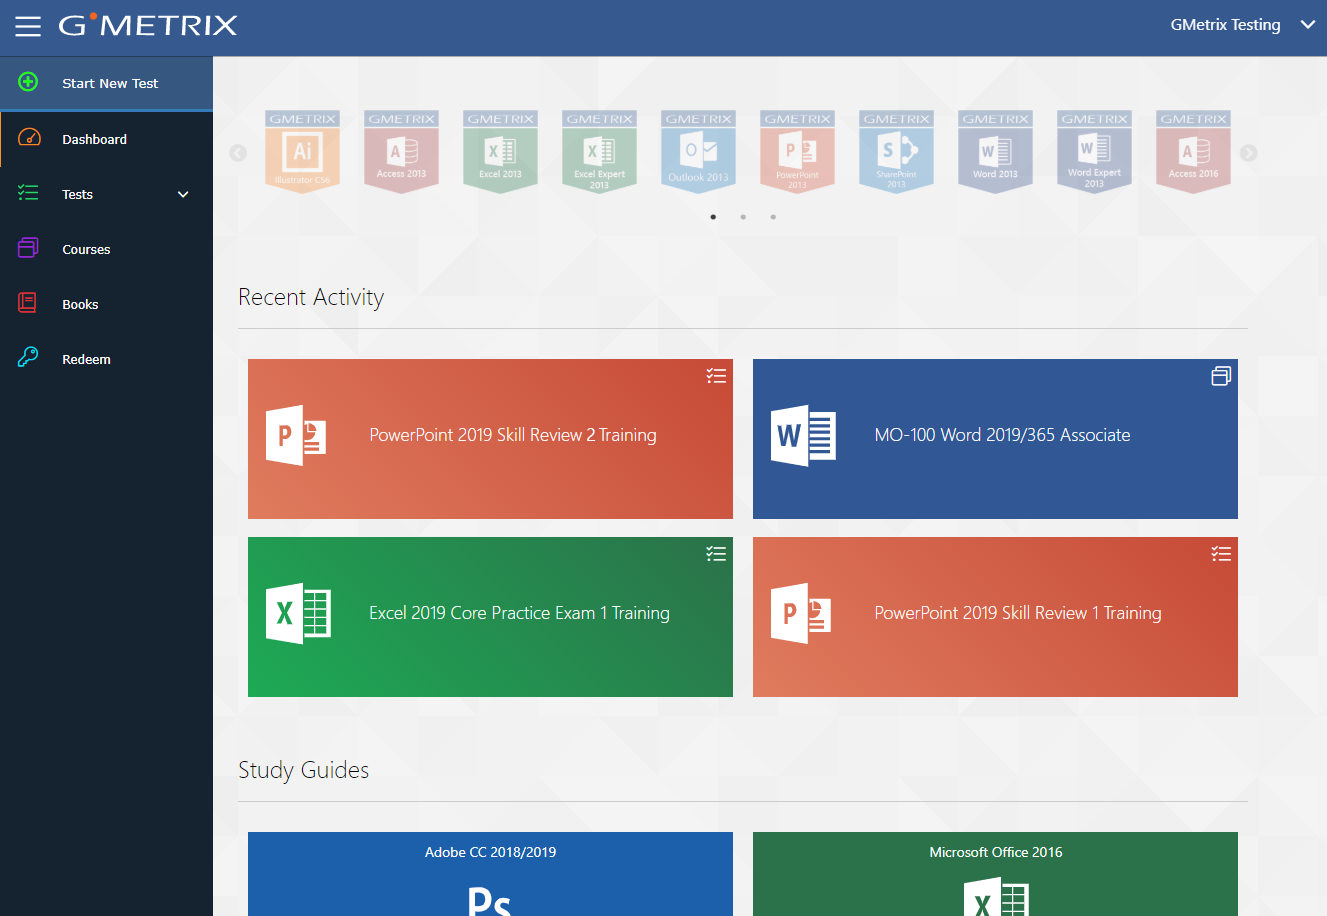This screenshot has height=916, width=1327.
Task: Open the Books menu item
Action: coord(106,304)
